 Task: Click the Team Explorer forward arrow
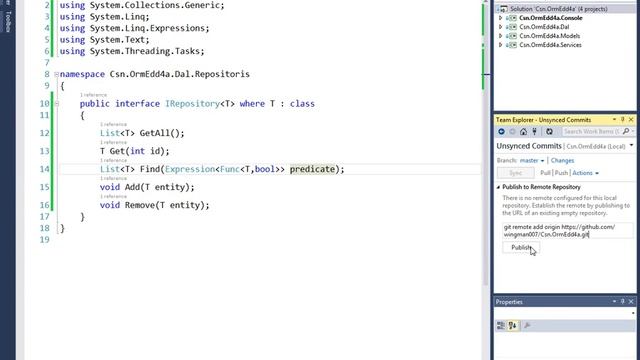click(512, 131)
